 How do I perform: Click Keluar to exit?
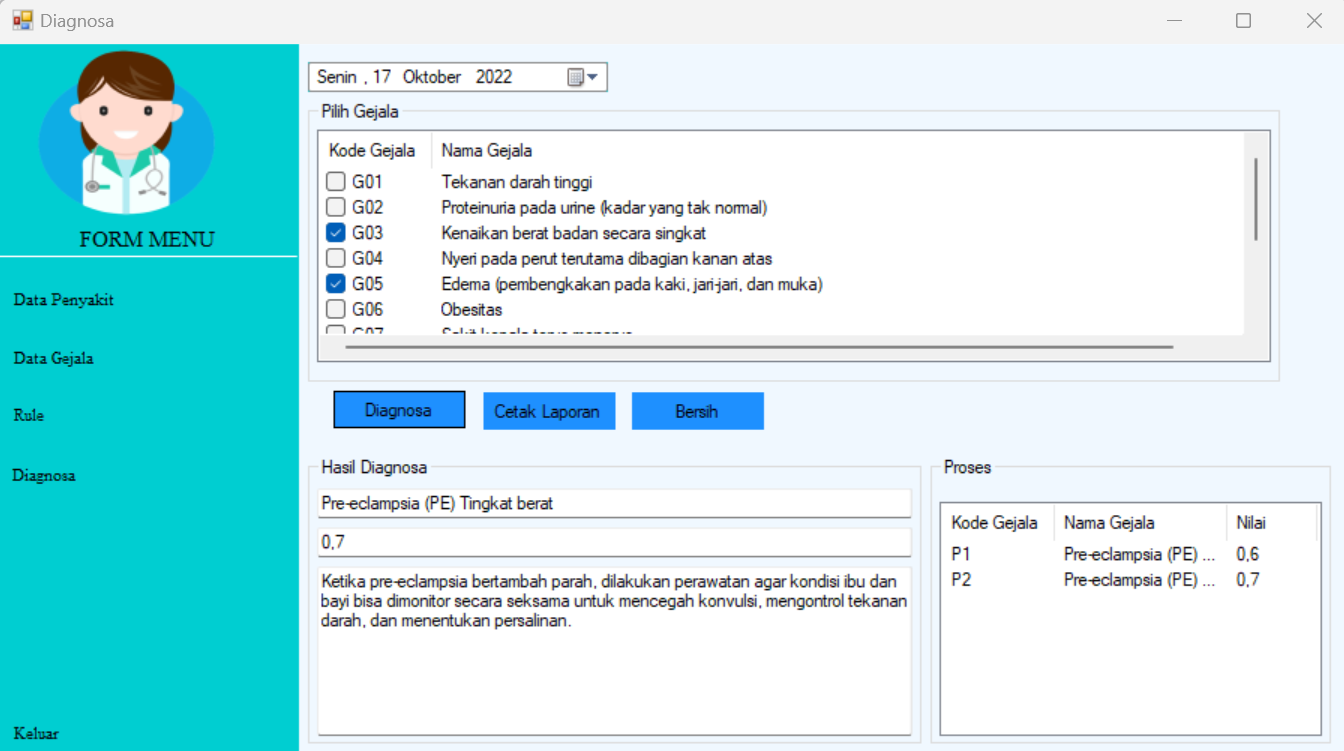coord(36,733)
